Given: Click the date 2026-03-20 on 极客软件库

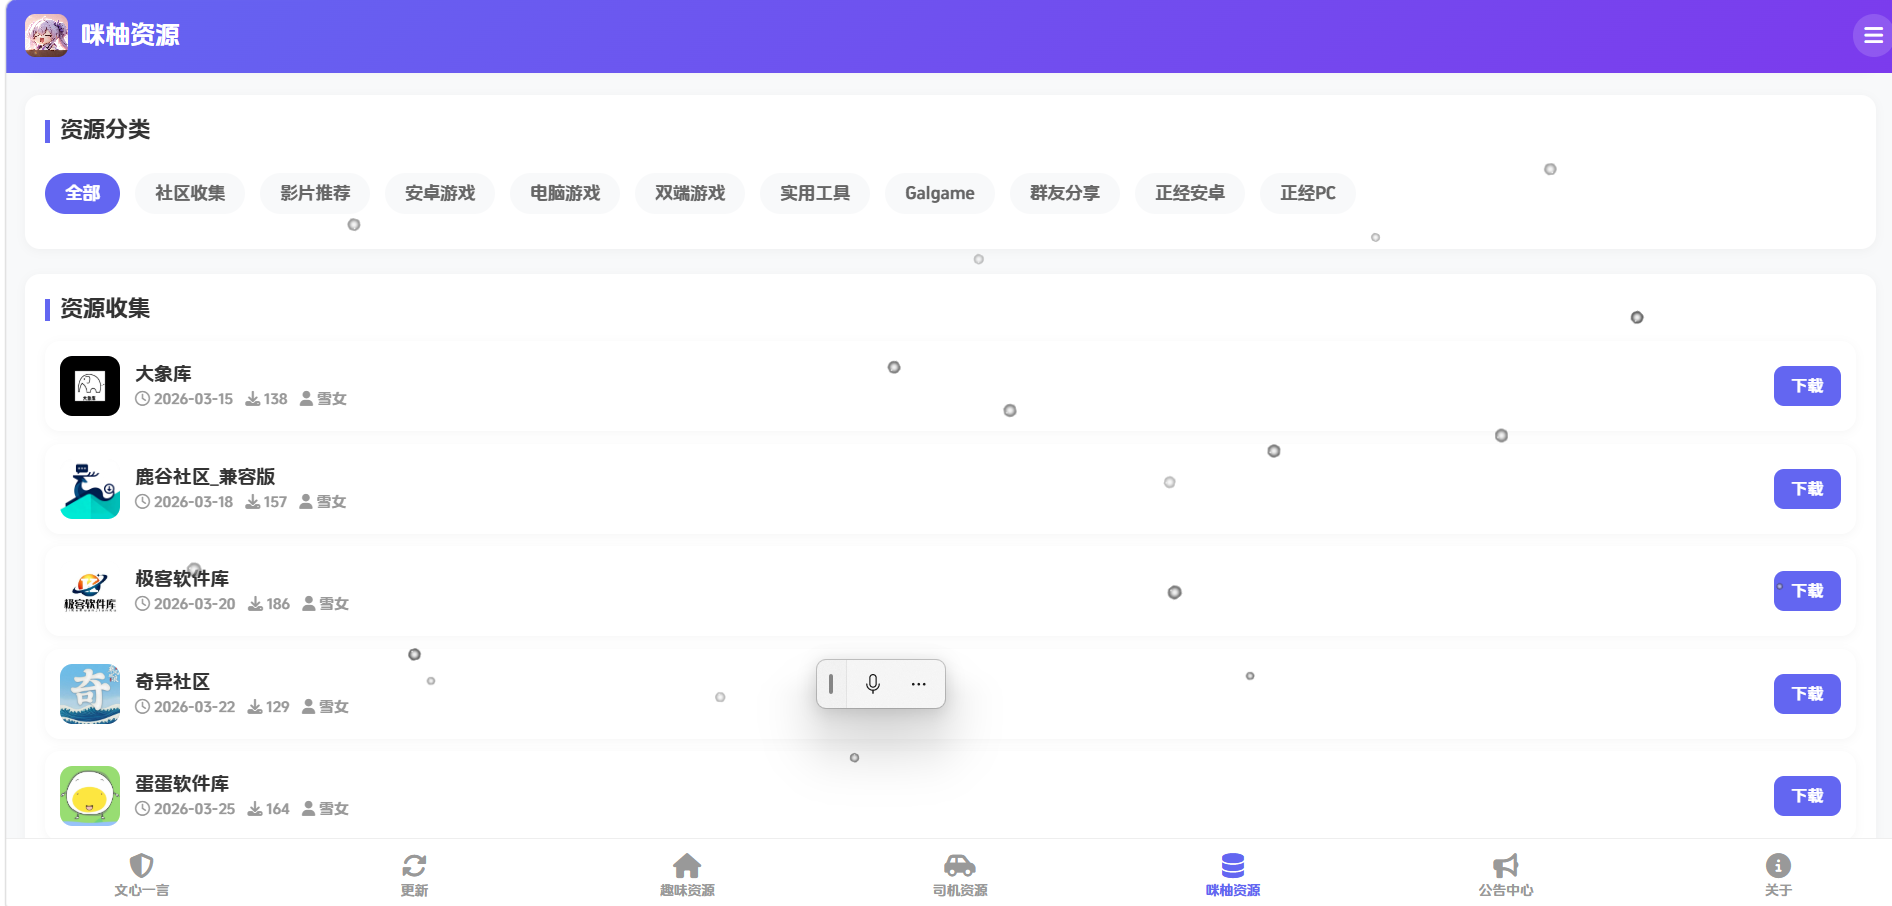Looking at the screenshot, I should (x=194, y=604).
